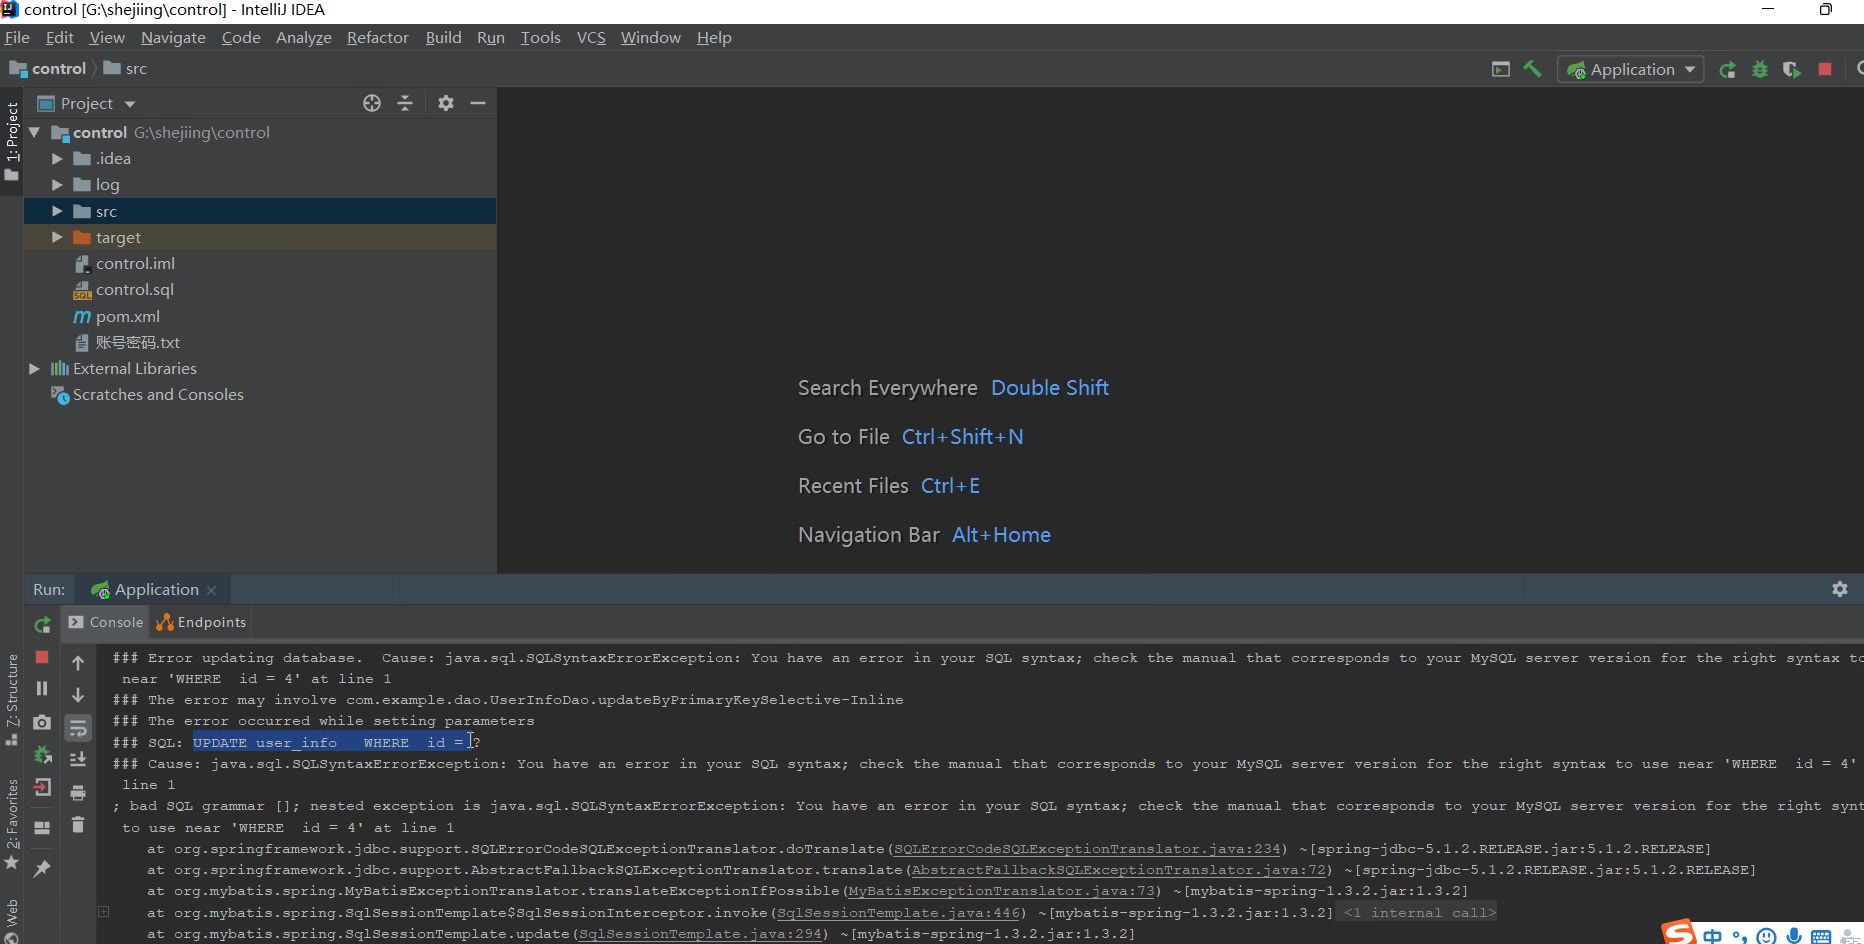Rerun Application in the Run panel

coord(42,625)
